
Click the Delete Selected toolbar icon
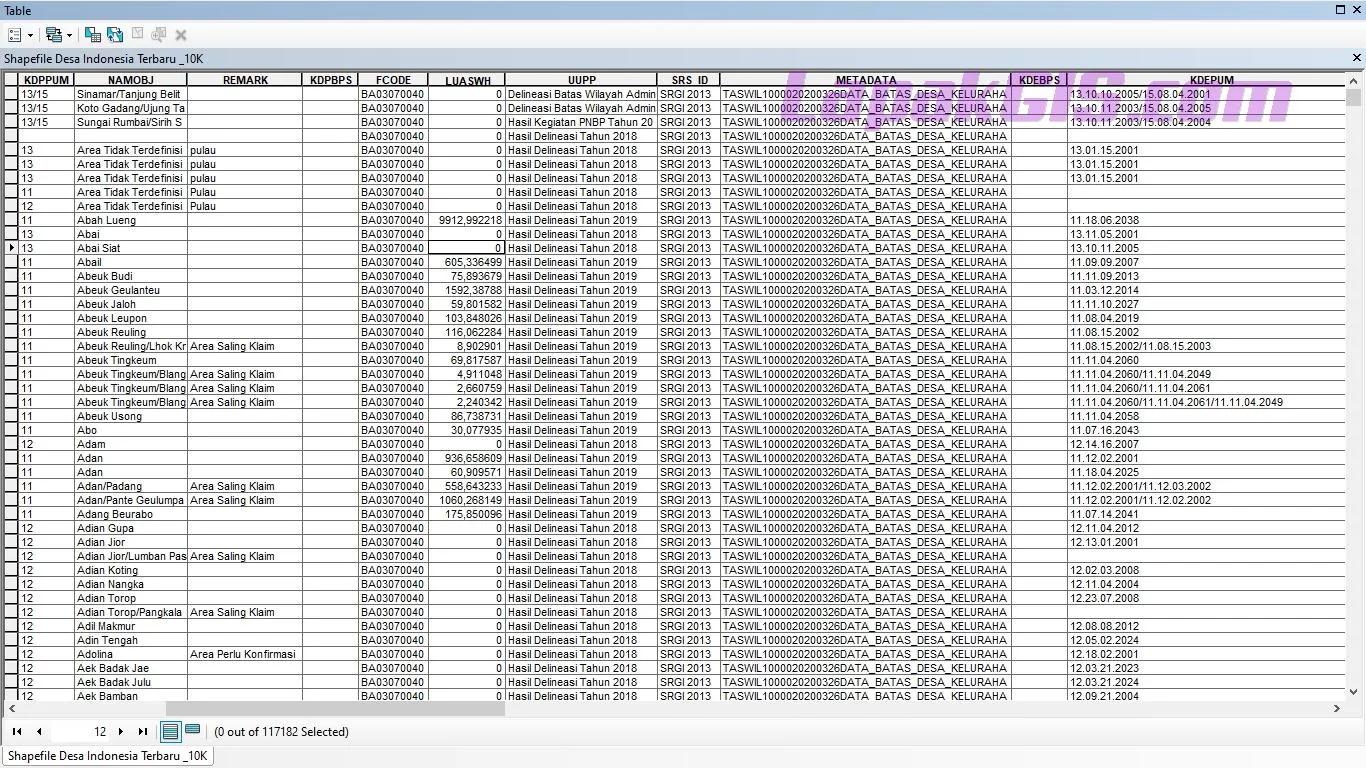(181, 35)
